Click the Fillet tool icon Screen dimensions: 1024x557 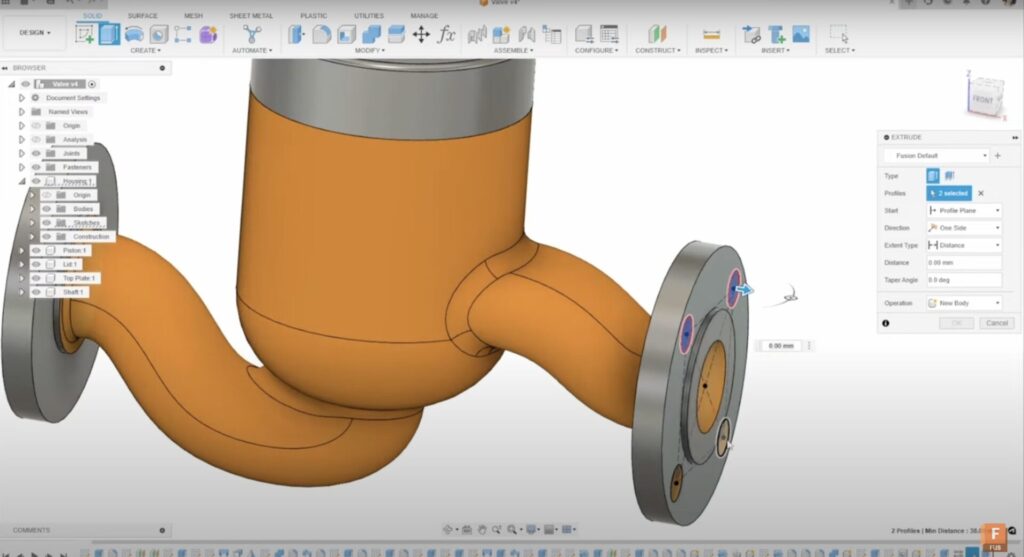pyautogui.click(x=321, y=34)
